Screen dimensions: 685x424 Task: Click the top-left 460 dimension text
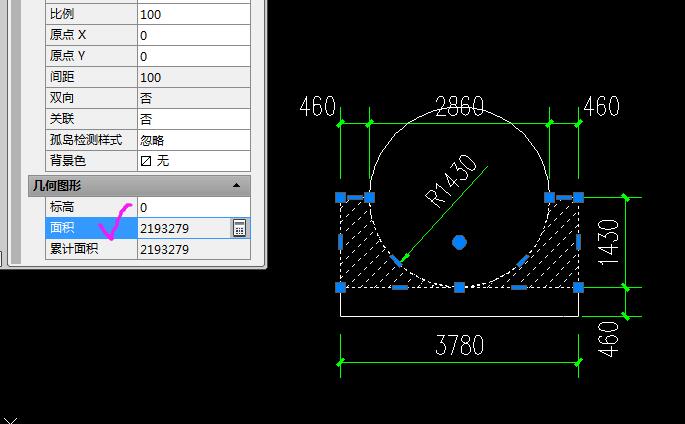click(x=318, y=106)
